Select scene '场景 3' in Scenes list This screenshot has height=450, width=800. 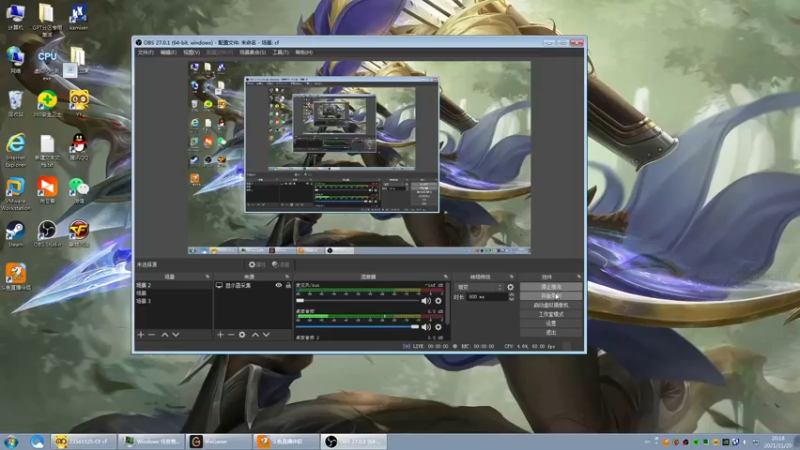coord(173,301)
